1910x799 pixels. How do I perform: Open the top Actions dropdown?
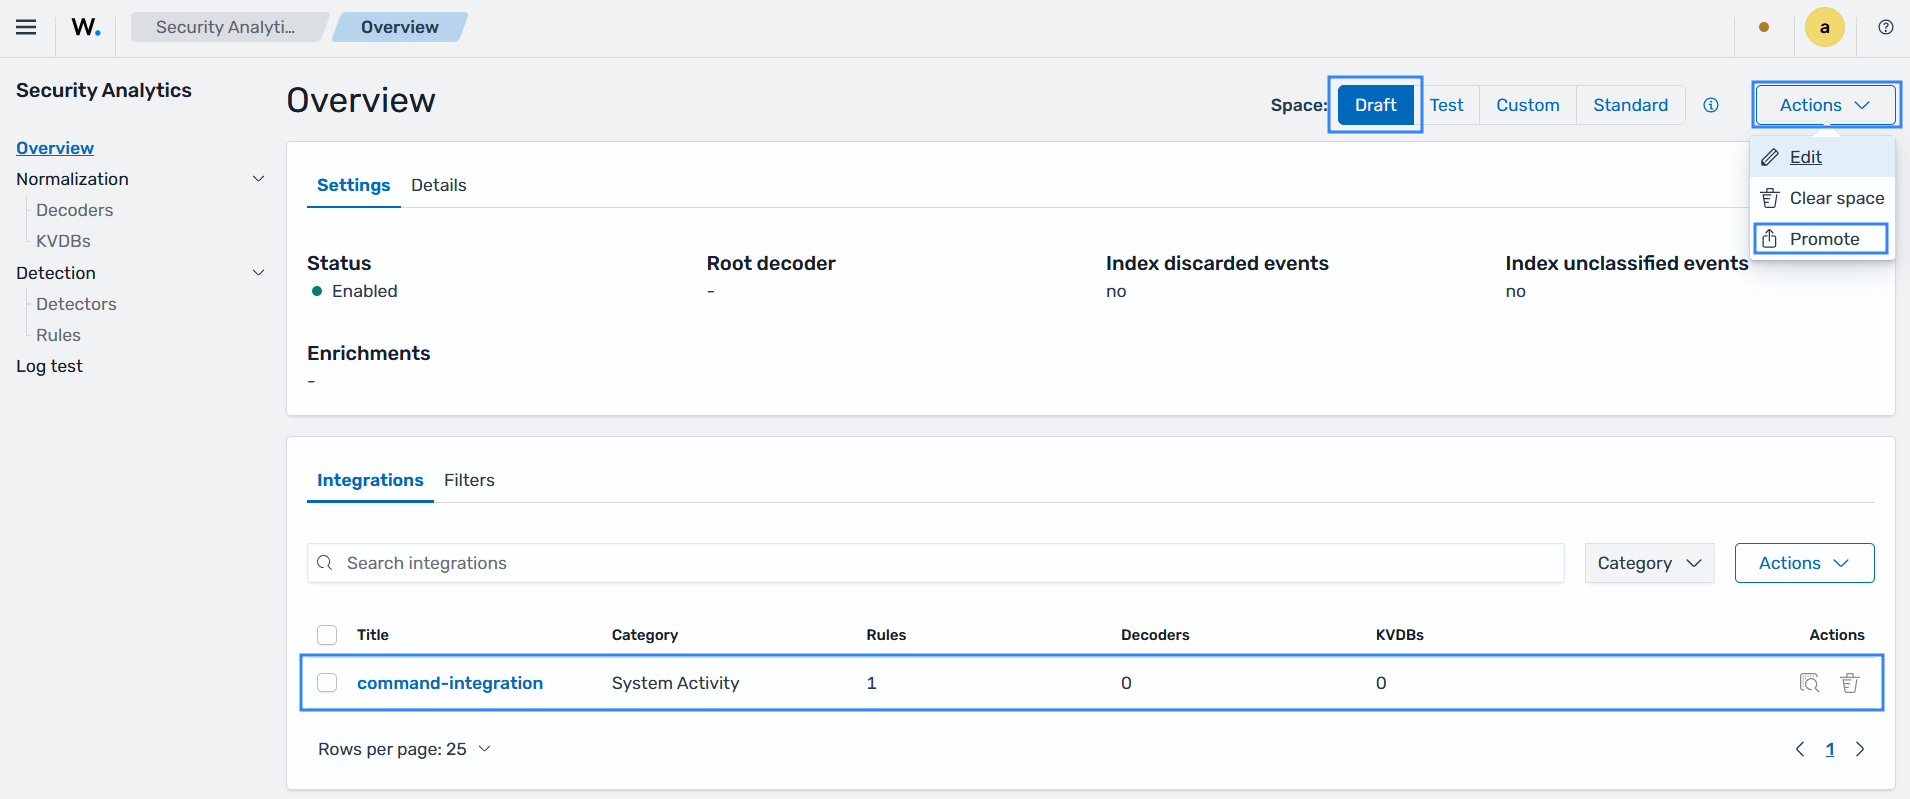click(x=1825, y=105)
